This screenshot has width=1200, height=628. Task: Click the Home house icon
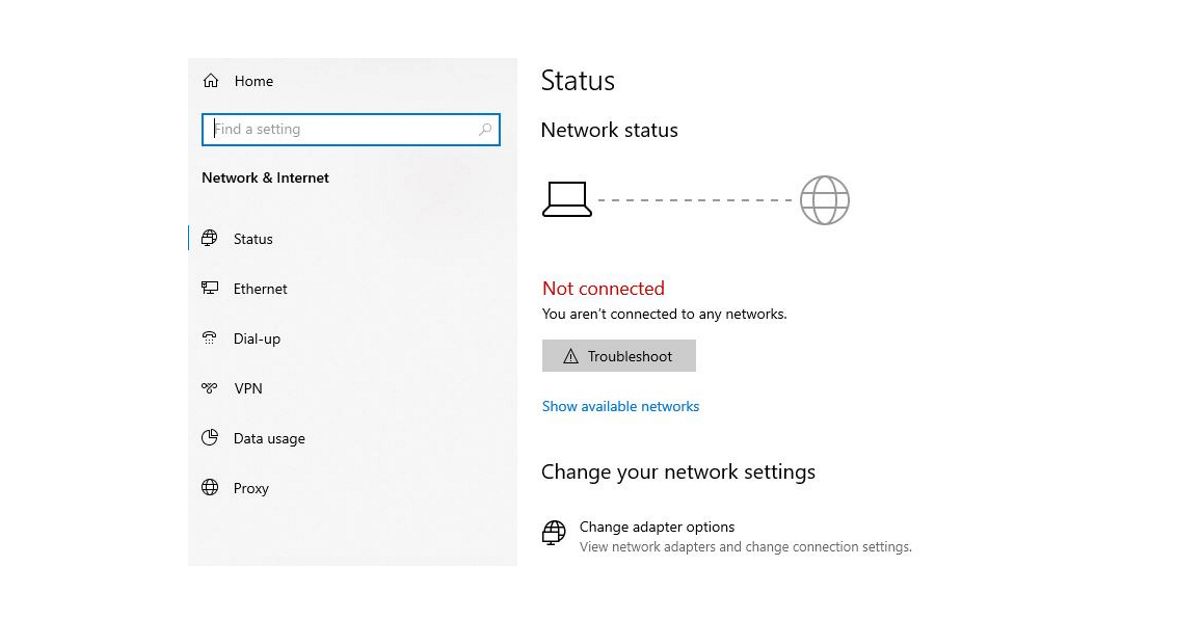[210, 80]
